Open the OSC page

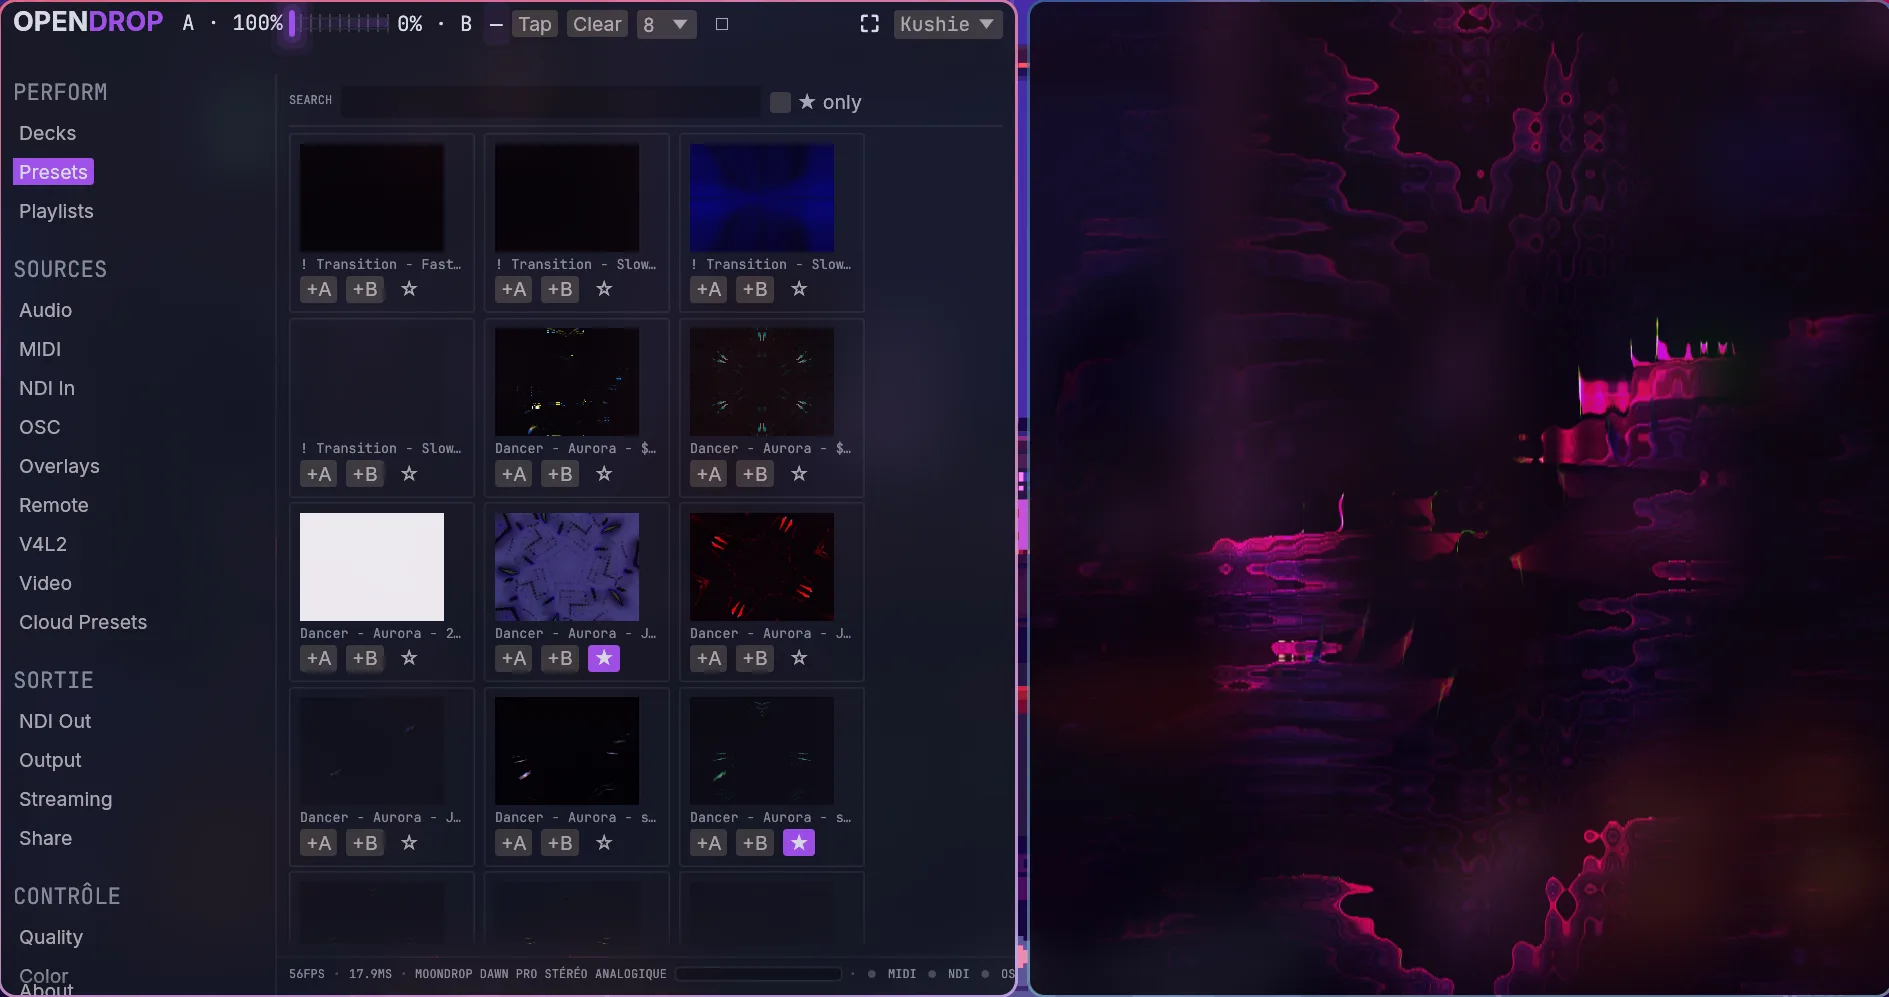pyautogui.click(x=40, y=427)
